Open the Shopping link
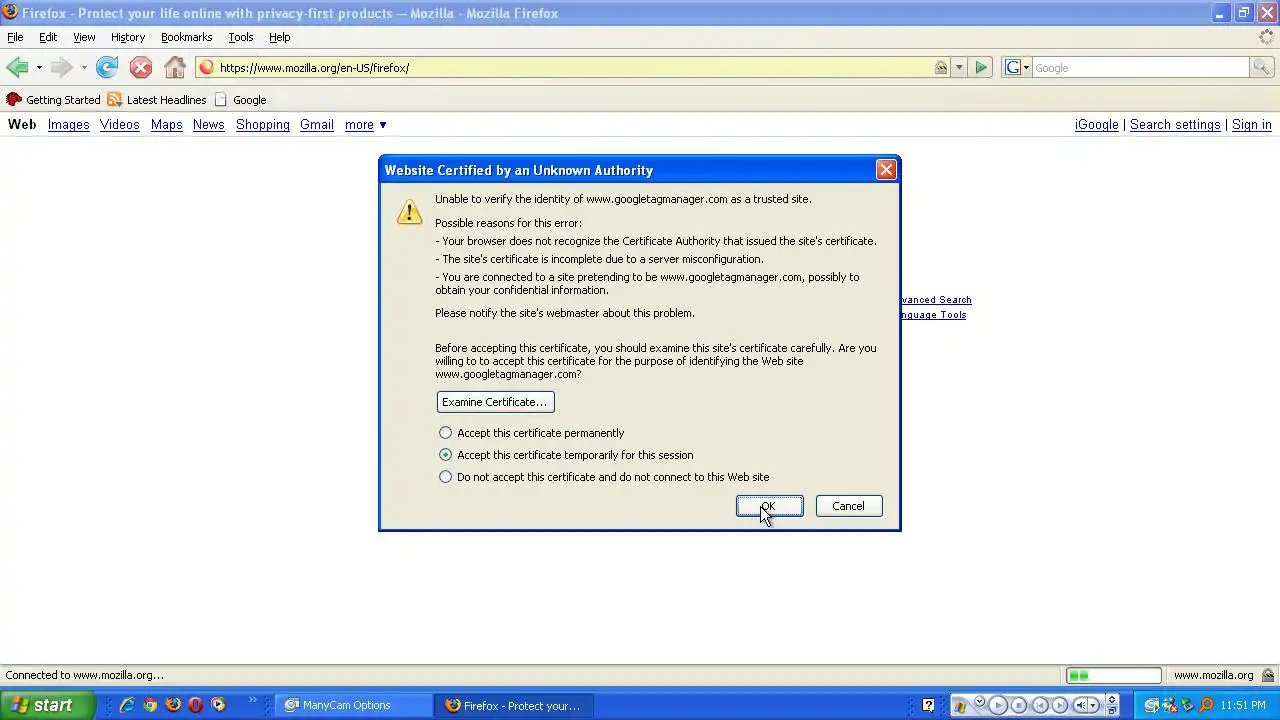 pyautogui.click(x=263, y=125)
